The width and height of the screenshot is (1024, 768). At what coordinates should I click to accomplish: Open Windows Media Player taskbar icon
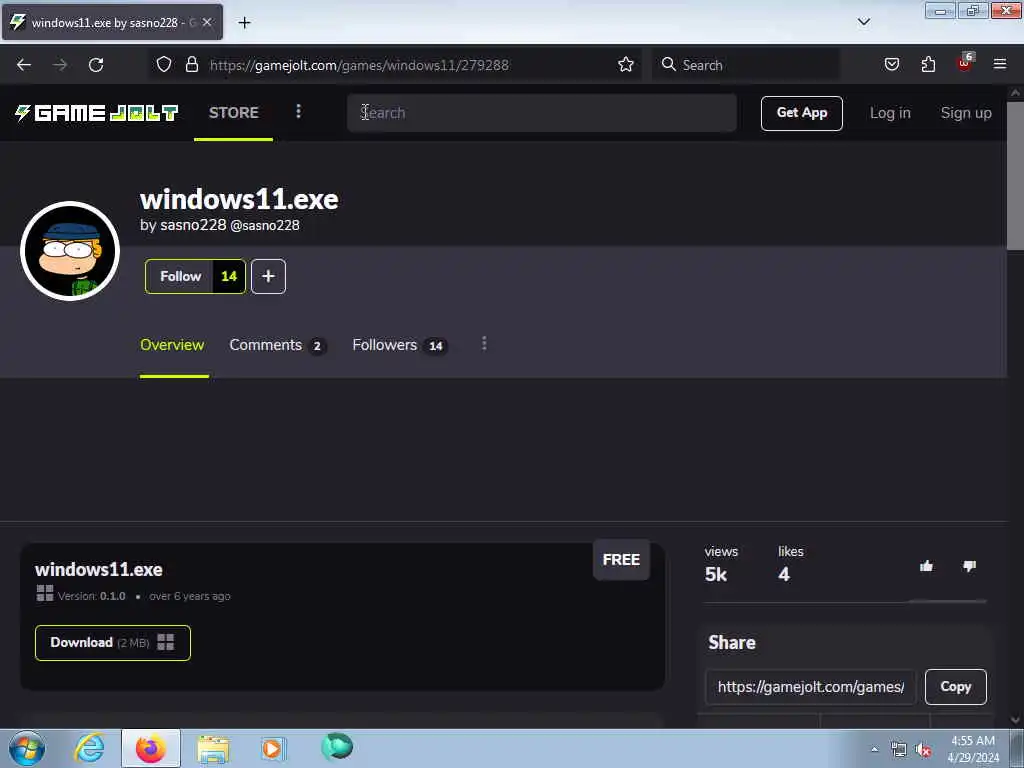272,748
